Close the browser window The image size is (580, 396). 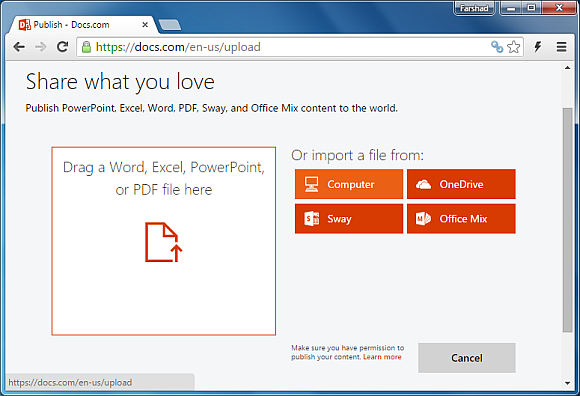[559, 8]
